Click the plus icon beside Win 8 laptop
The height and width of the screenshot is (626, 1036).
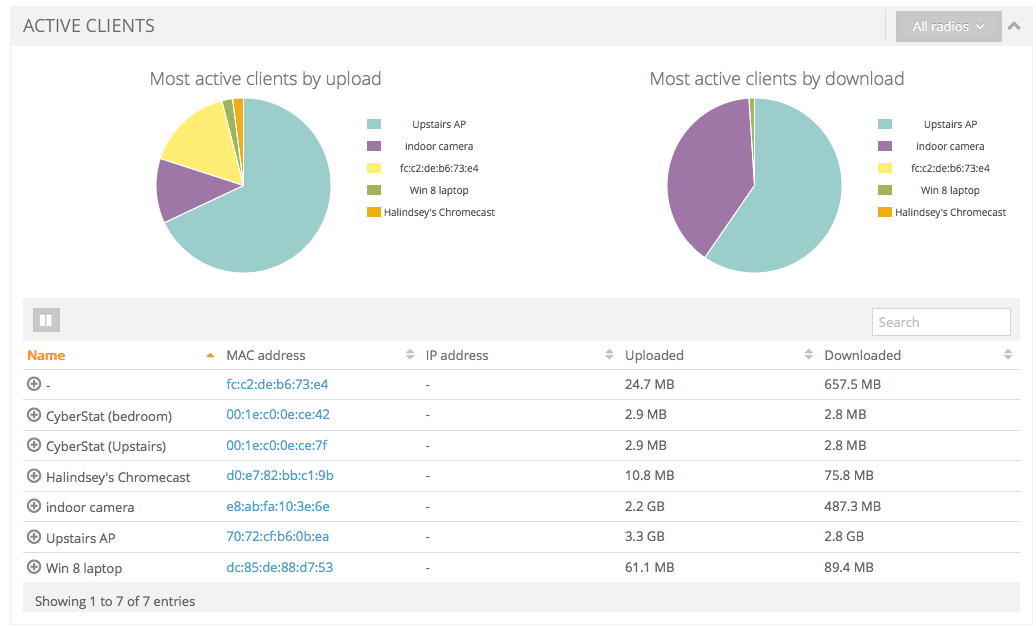point(34,567)
